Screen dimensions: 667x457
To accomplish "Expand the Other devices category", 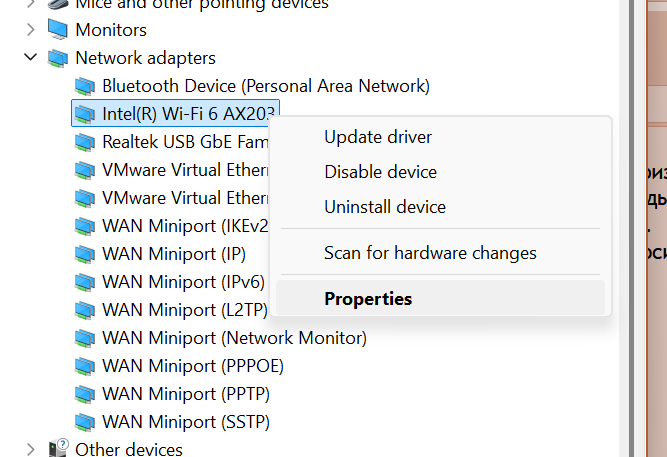I will (31, 449).
